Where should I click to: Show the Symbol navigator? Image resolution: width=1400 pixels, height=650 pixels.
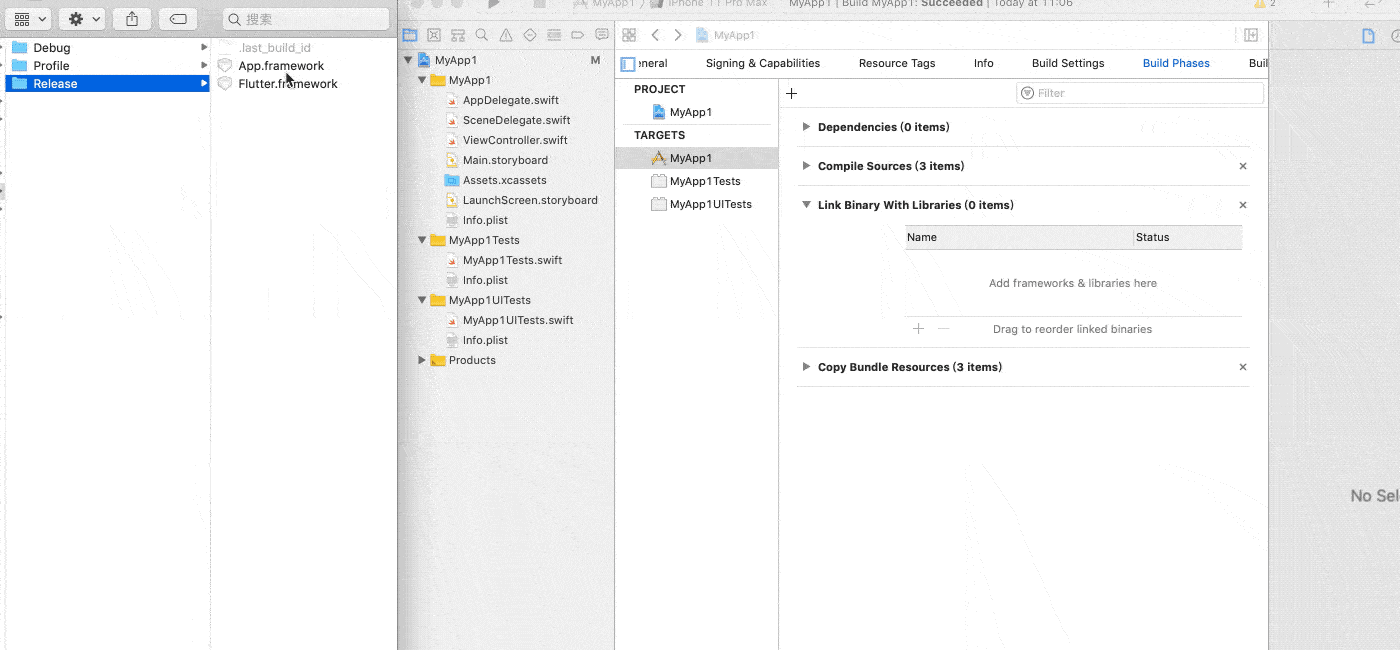pos(458,35)
